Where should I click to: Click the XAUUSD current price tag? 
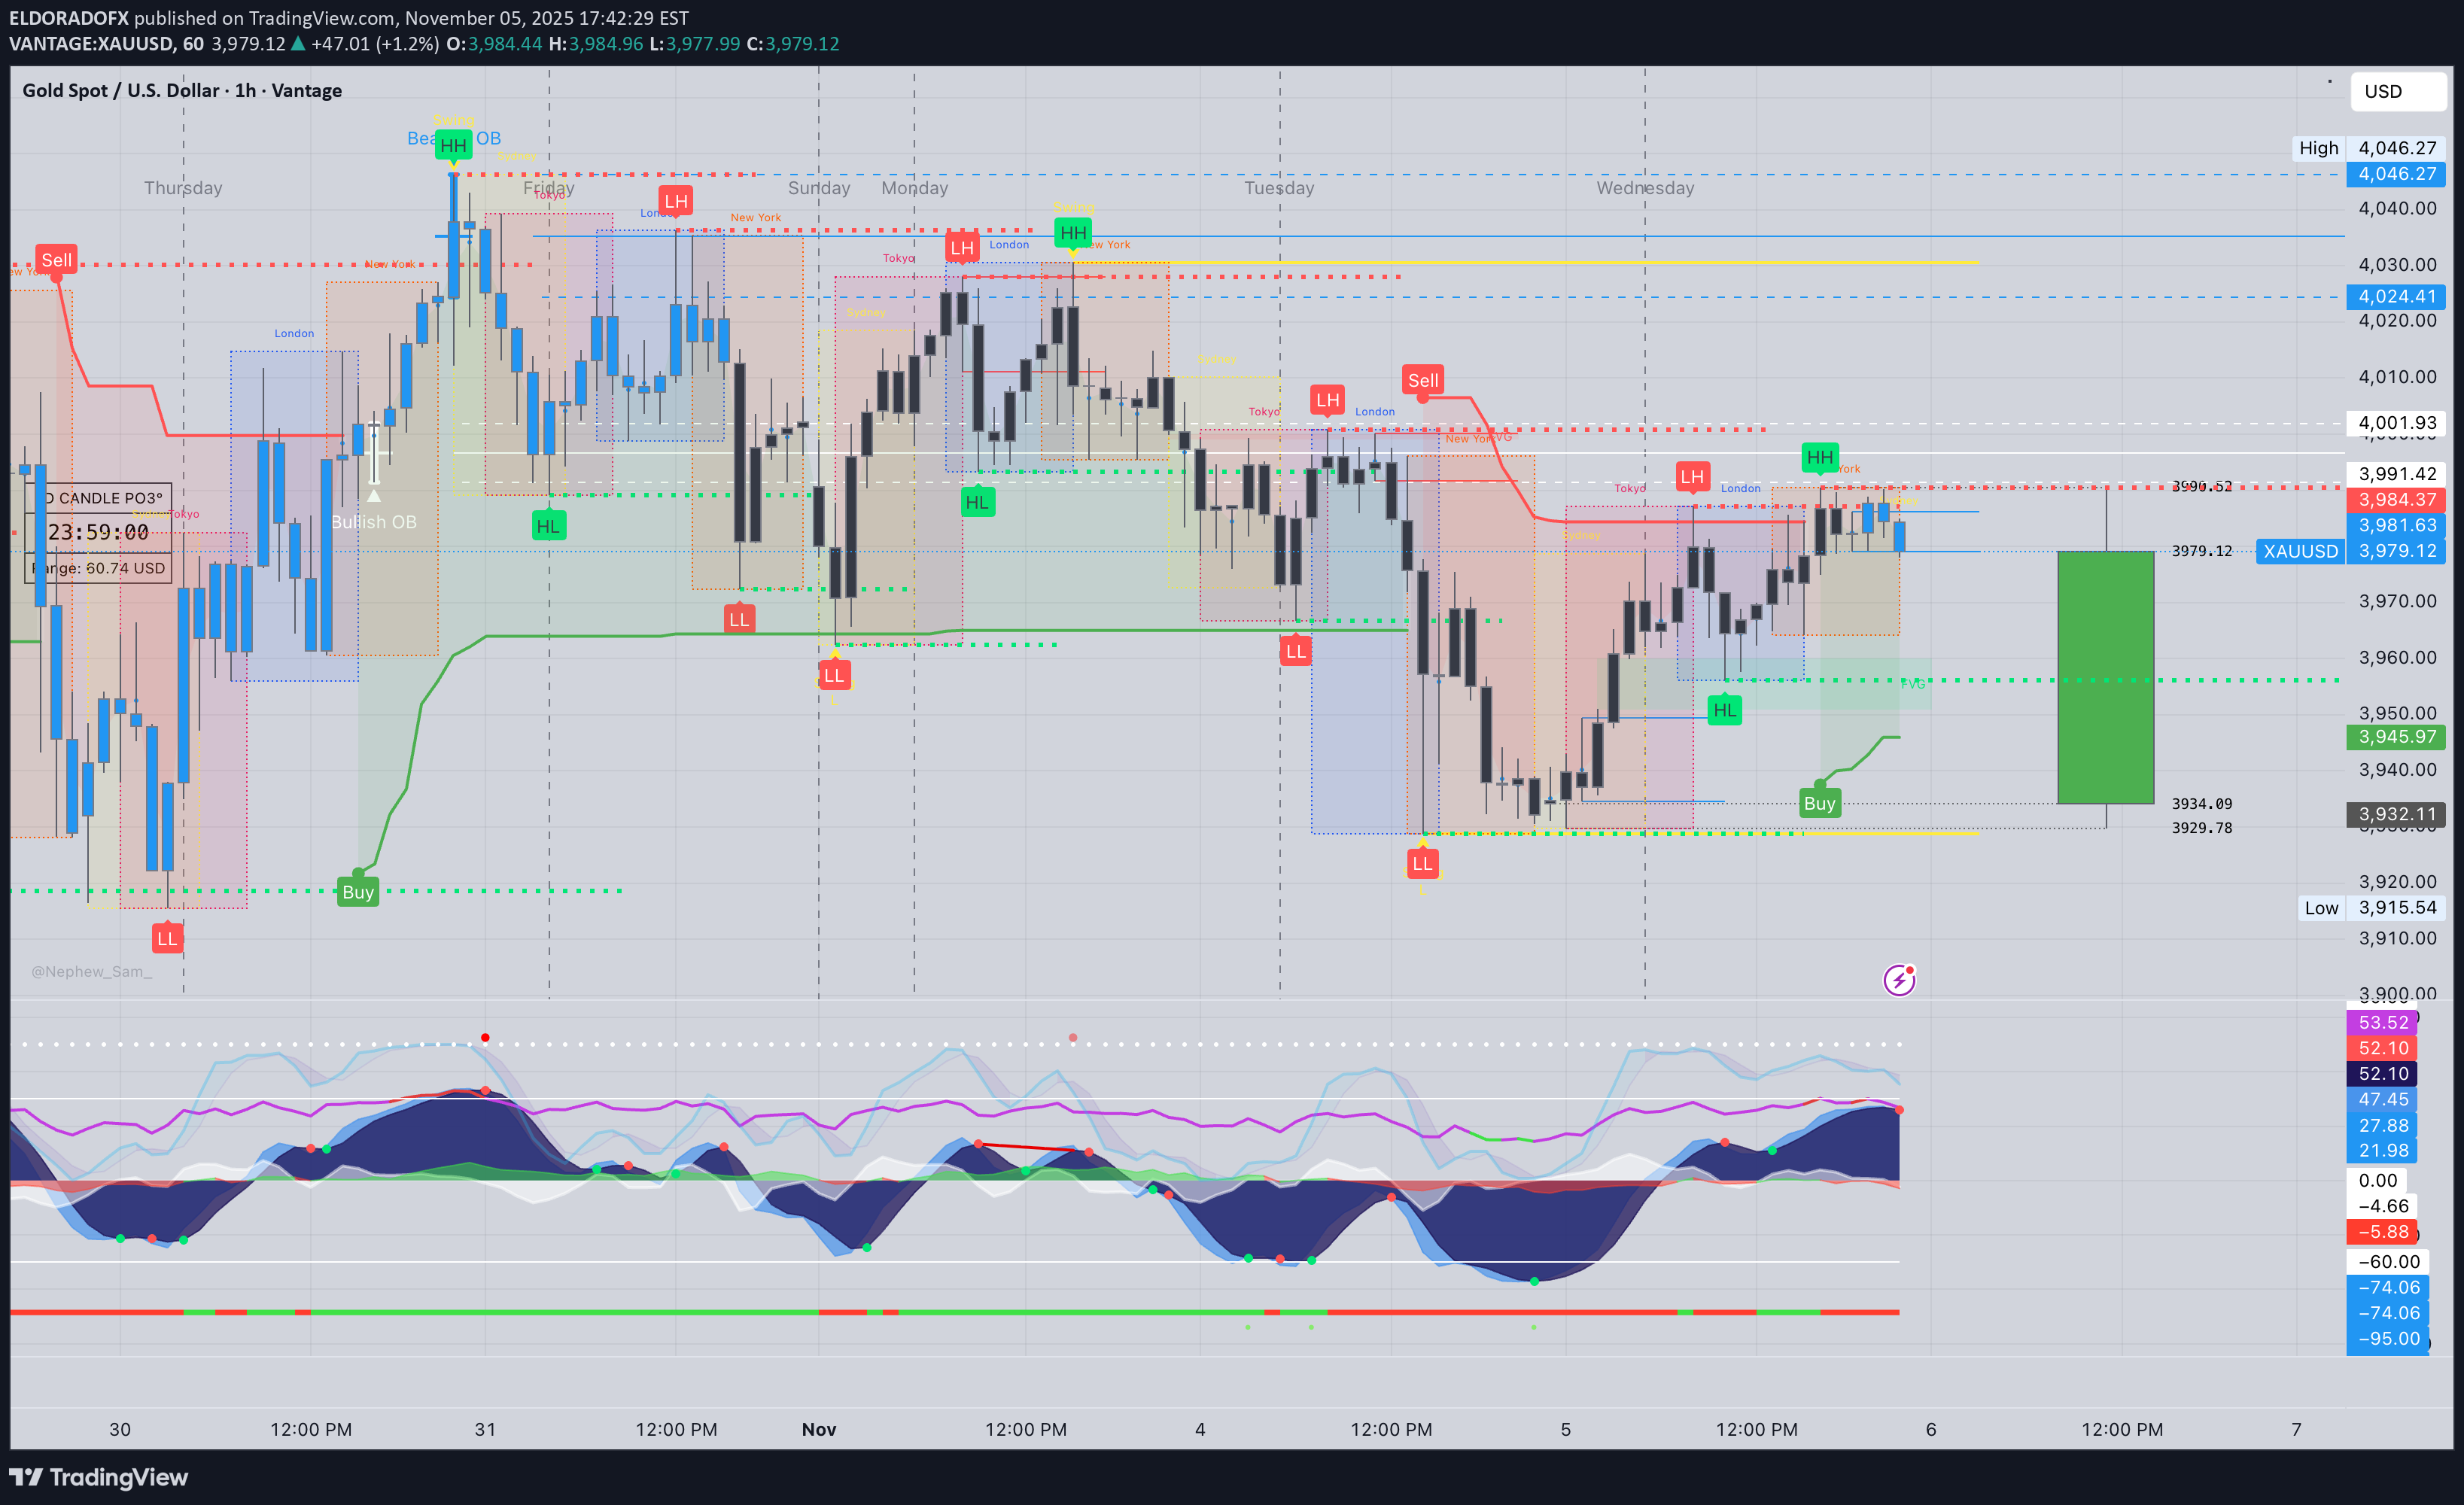pos(2299,551)
